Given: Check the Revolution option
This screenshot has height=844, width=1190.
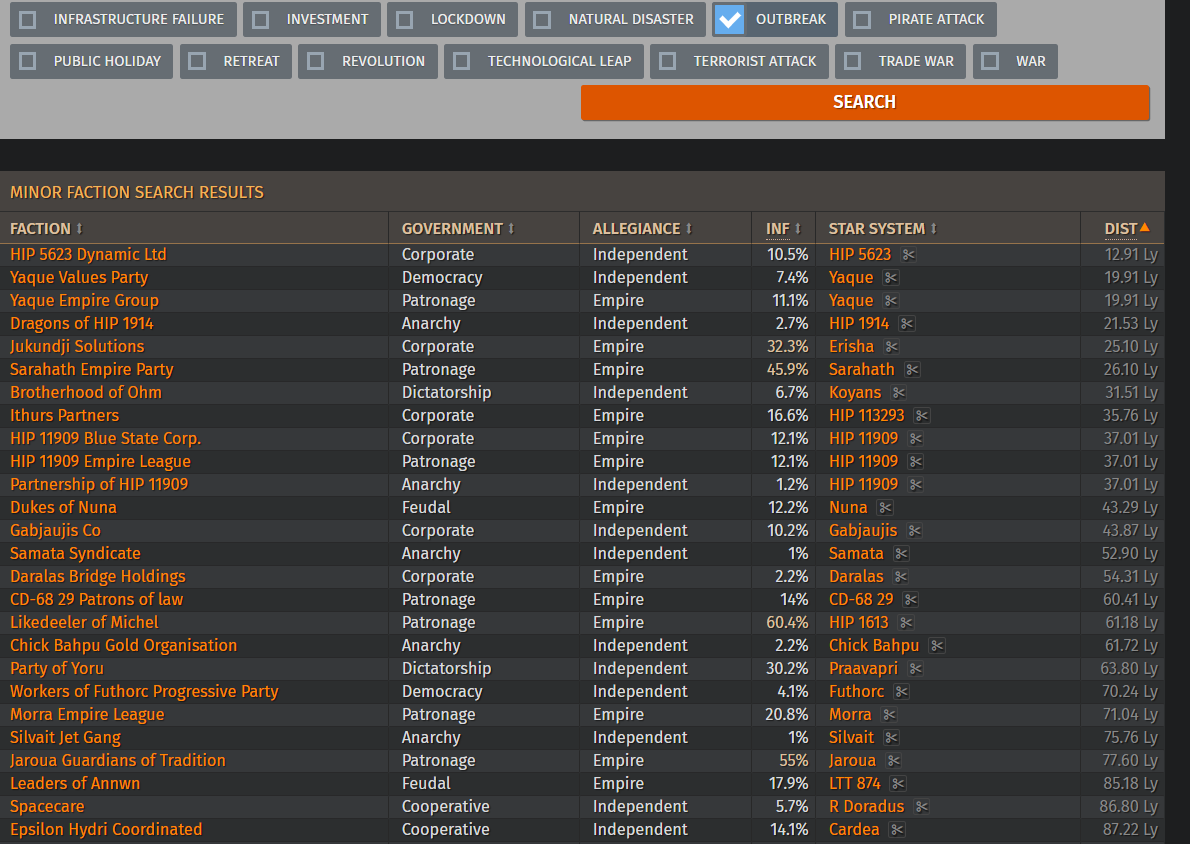Looking at the screenshot, I should [x=316, y=61].
